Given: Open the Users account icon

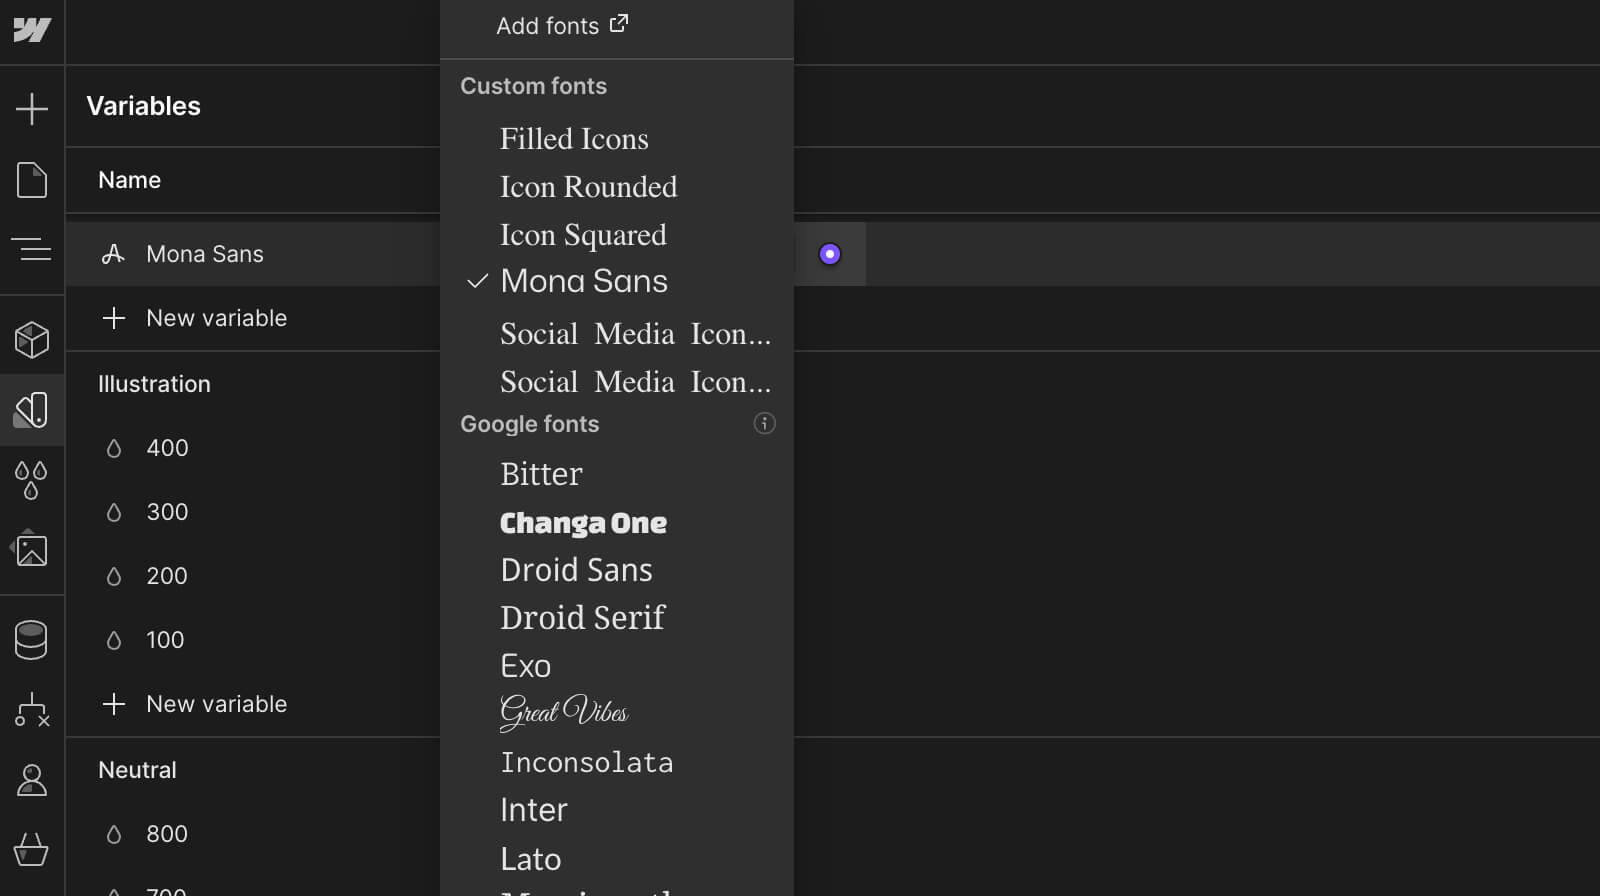Looking at the screenshot, I should [32, 780].
